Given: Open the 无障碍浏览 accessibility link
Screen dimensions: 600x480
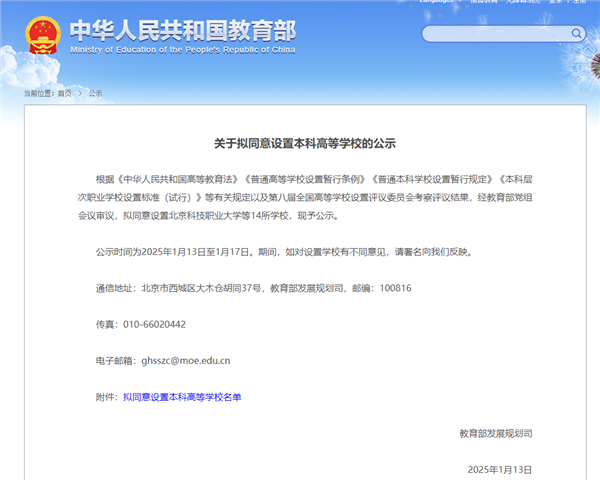Looking at the screenshot, I should (x=525, y=2).
